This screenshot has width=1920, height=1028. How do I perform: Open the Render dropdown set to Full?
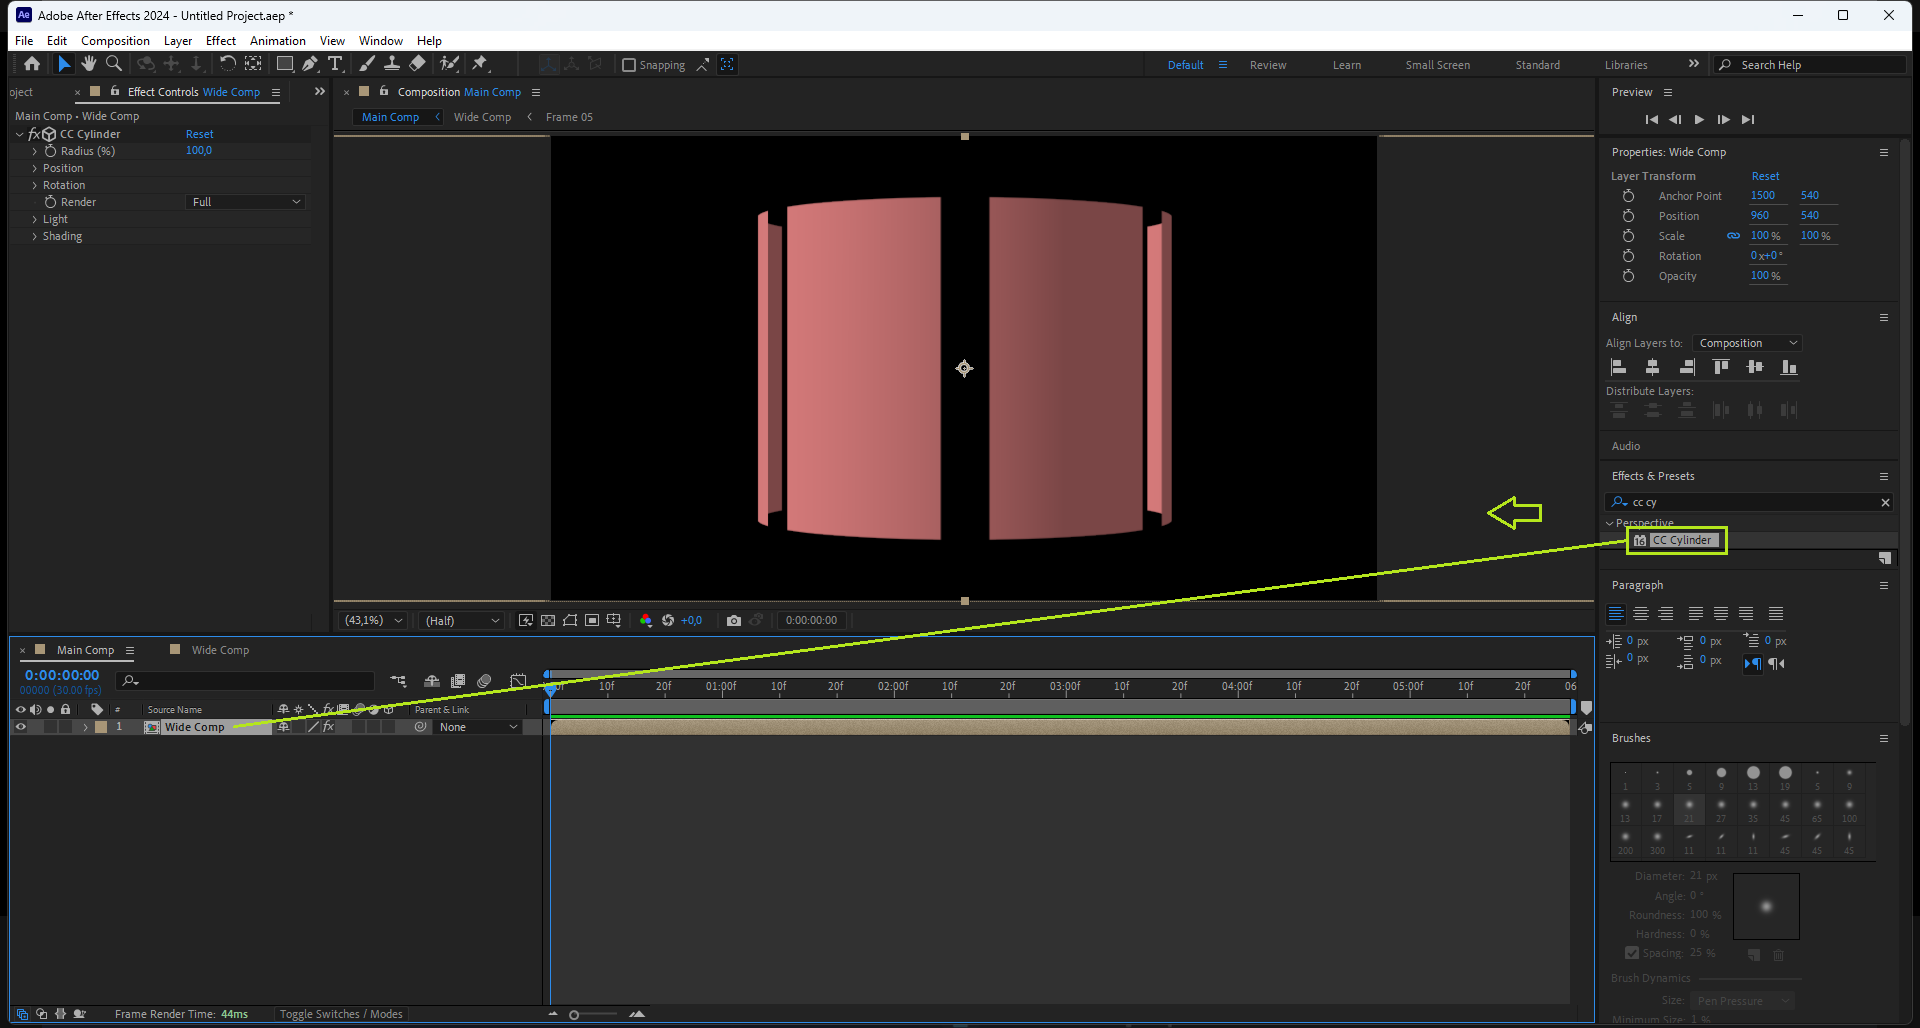[246, 202]
